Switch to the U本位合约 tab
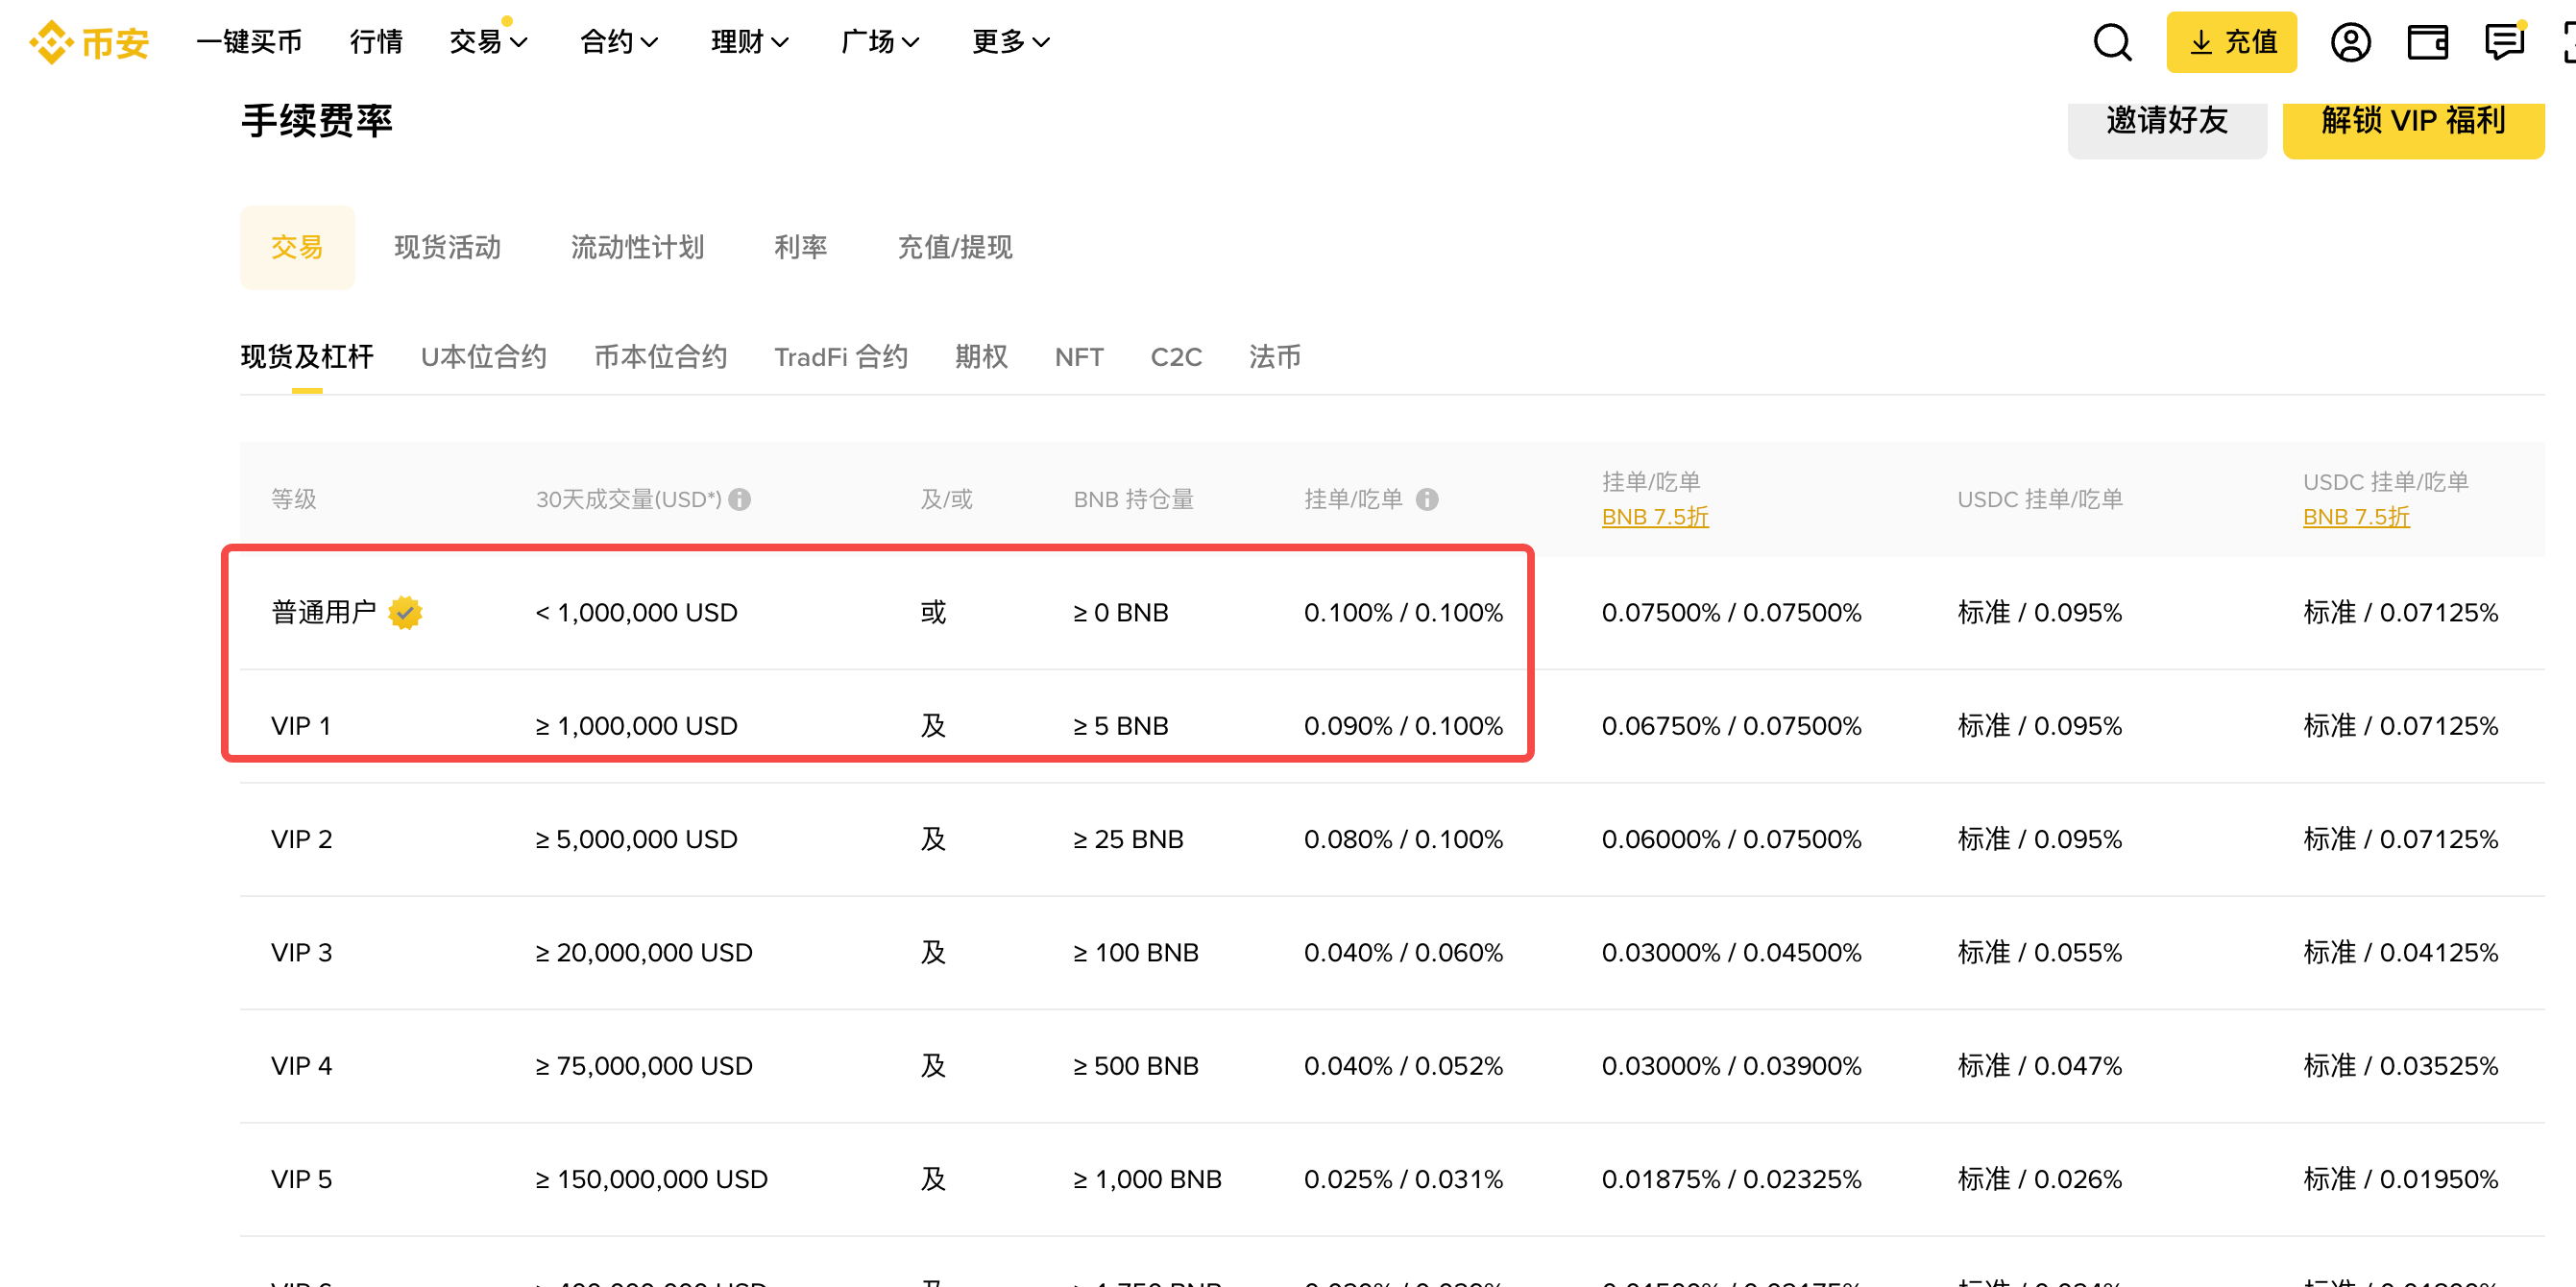The image size is (2576, 1287). coord(483,357)
